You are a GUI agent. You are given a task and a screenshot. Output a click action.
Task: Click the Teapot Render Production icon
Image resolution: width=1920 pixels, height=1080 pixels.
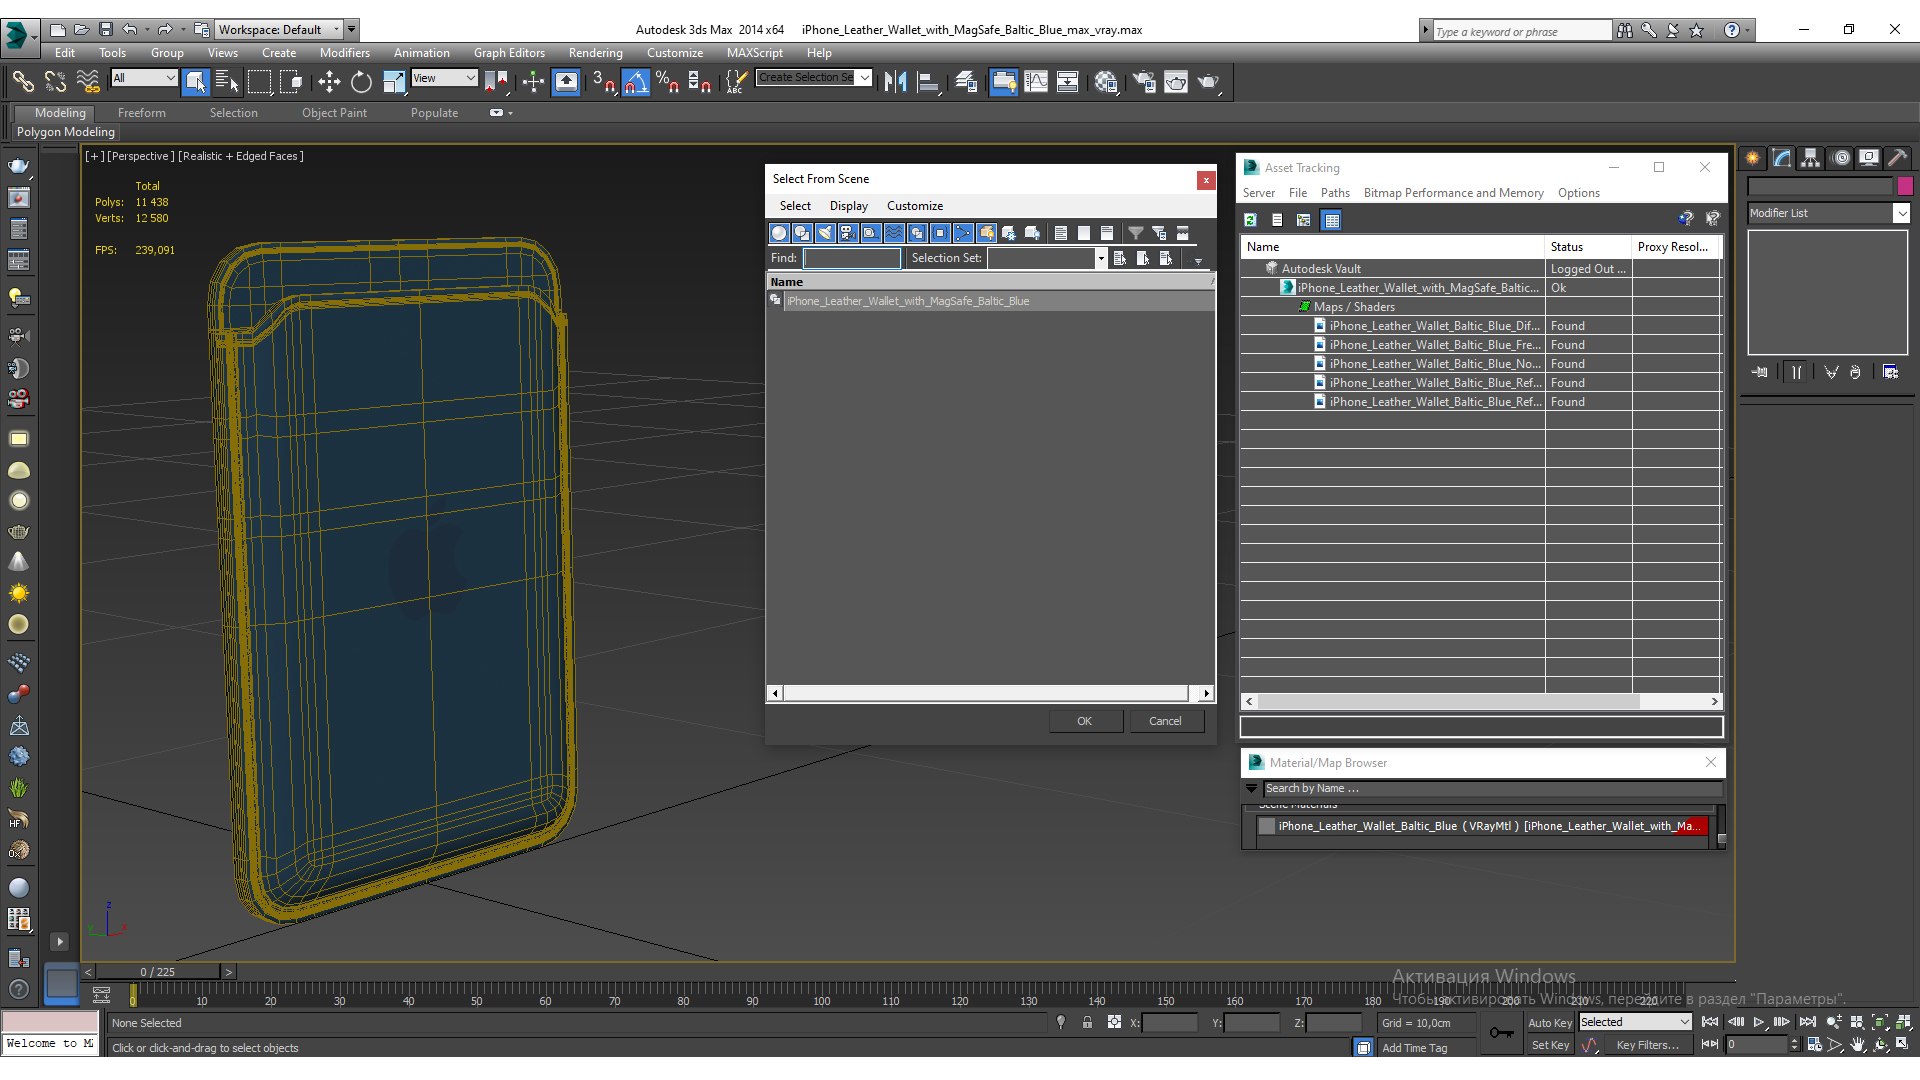(x=1208, y=82)
